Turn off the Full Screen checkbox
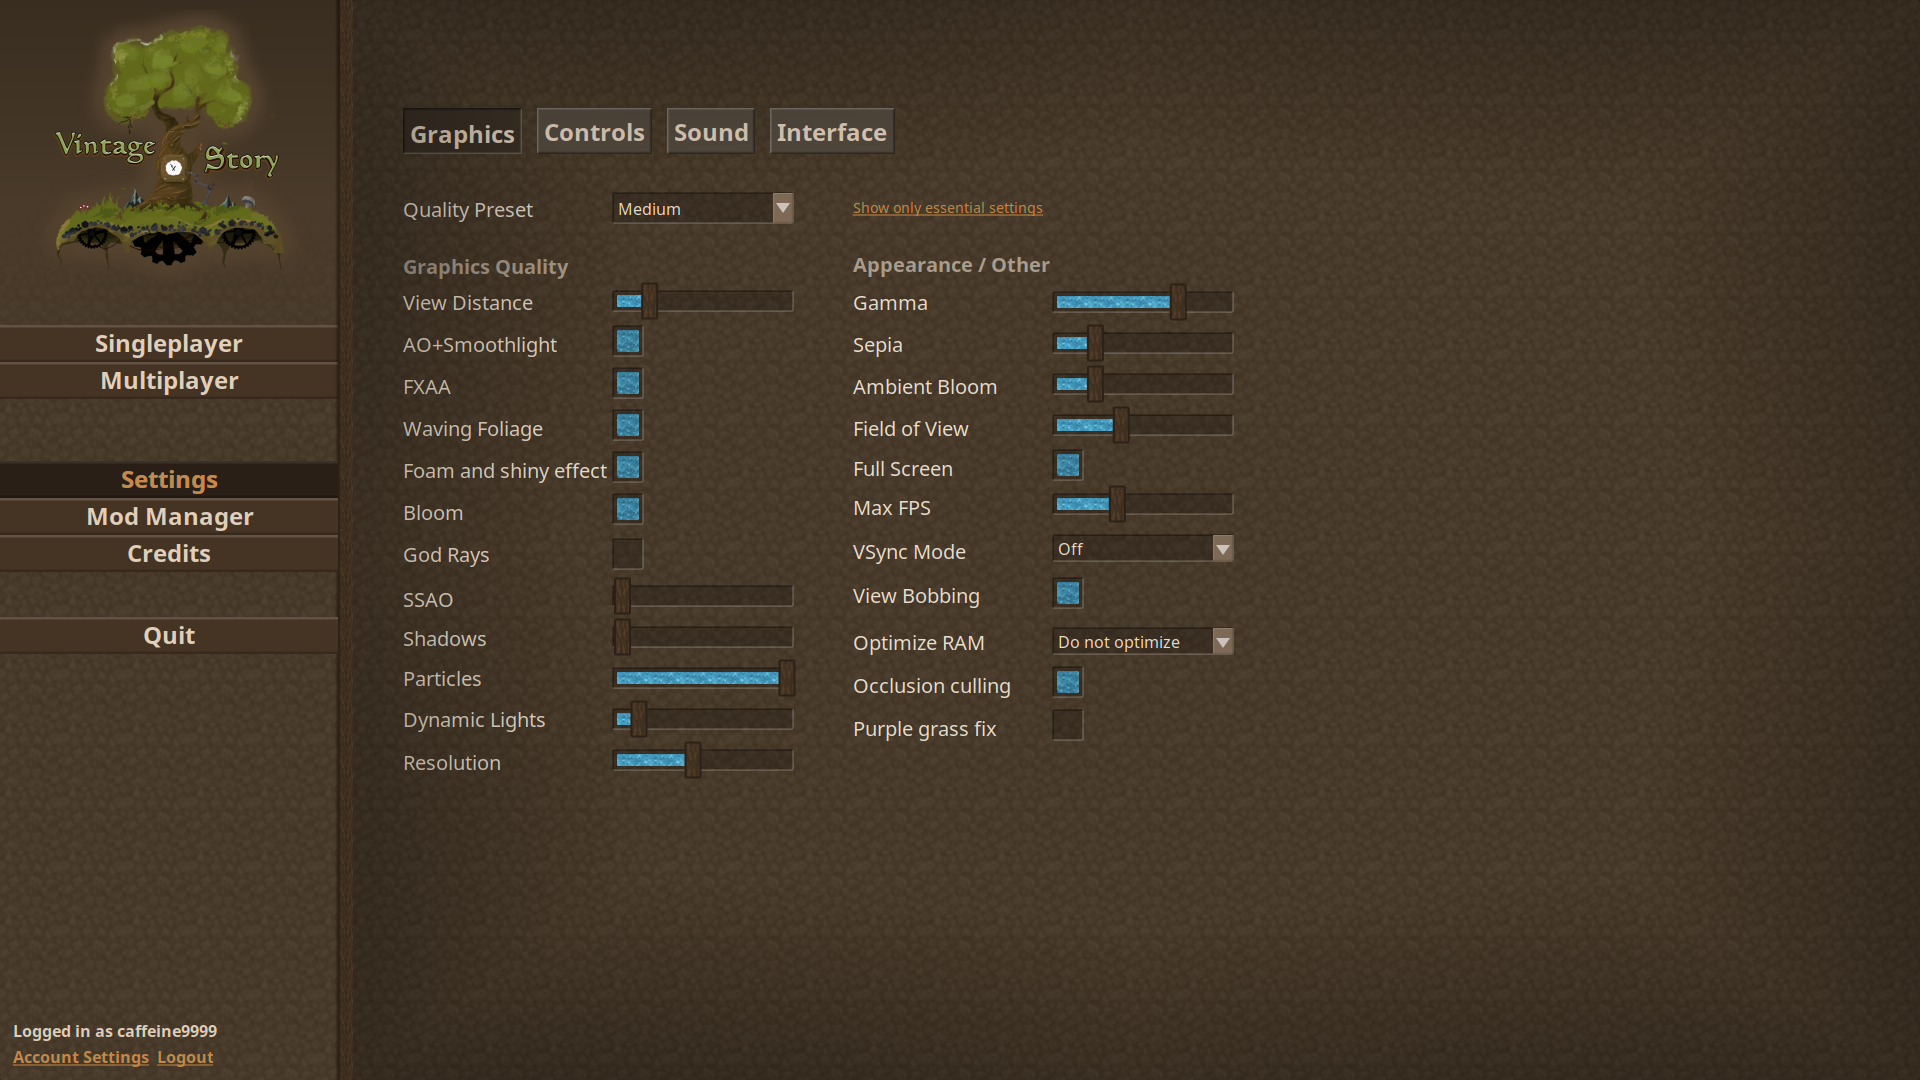 pos(1068,466)
